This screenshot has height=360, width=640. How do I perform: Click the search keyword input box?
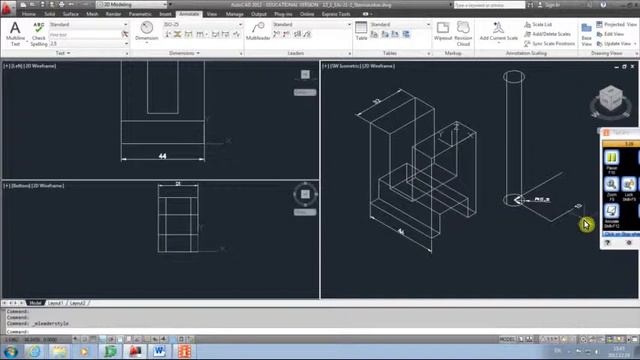489,5
